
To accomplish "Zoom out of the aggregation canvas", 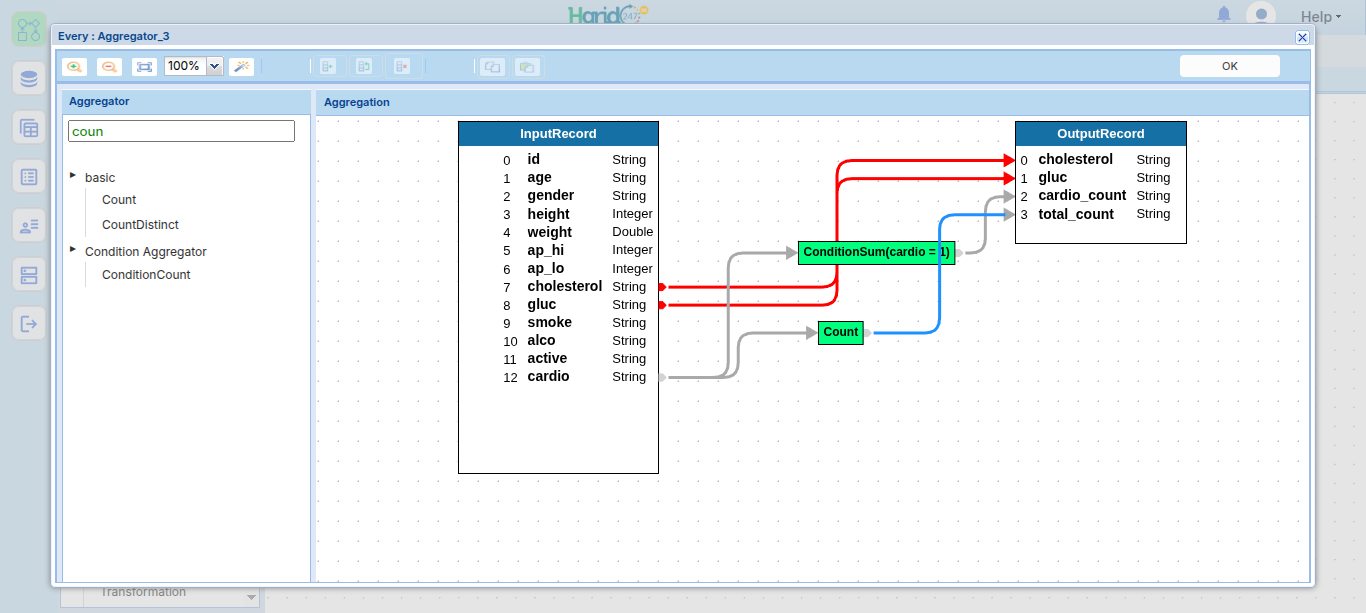I will 109,67.
